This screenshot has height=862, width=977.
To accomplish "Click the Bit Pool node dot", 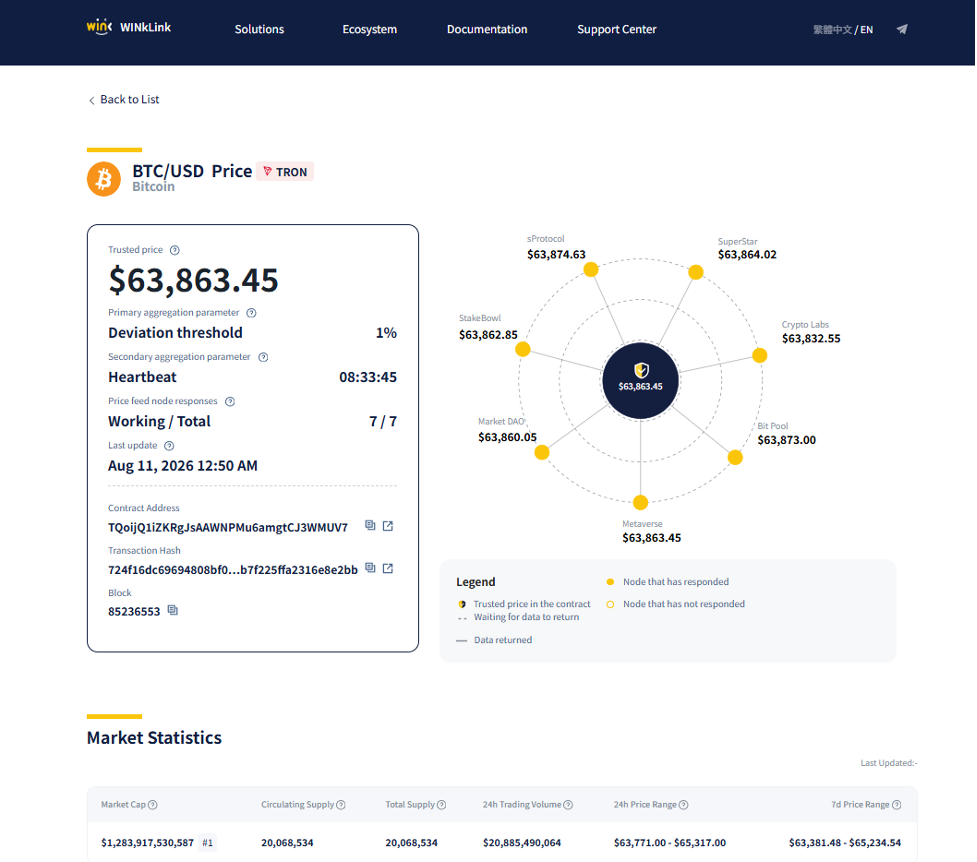I will pyautogui.click(x=735, y=457).
